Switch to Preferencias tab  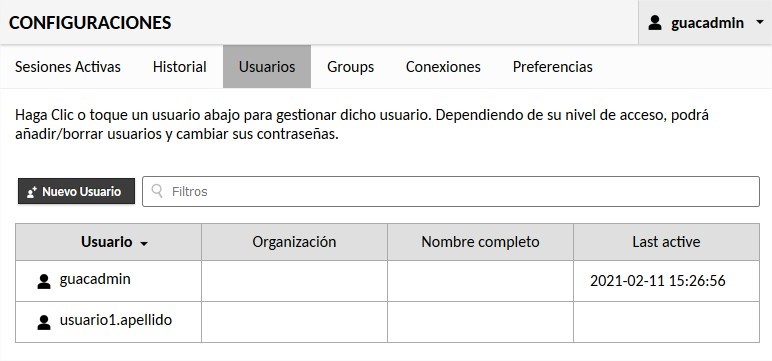(x=552, y=66)
